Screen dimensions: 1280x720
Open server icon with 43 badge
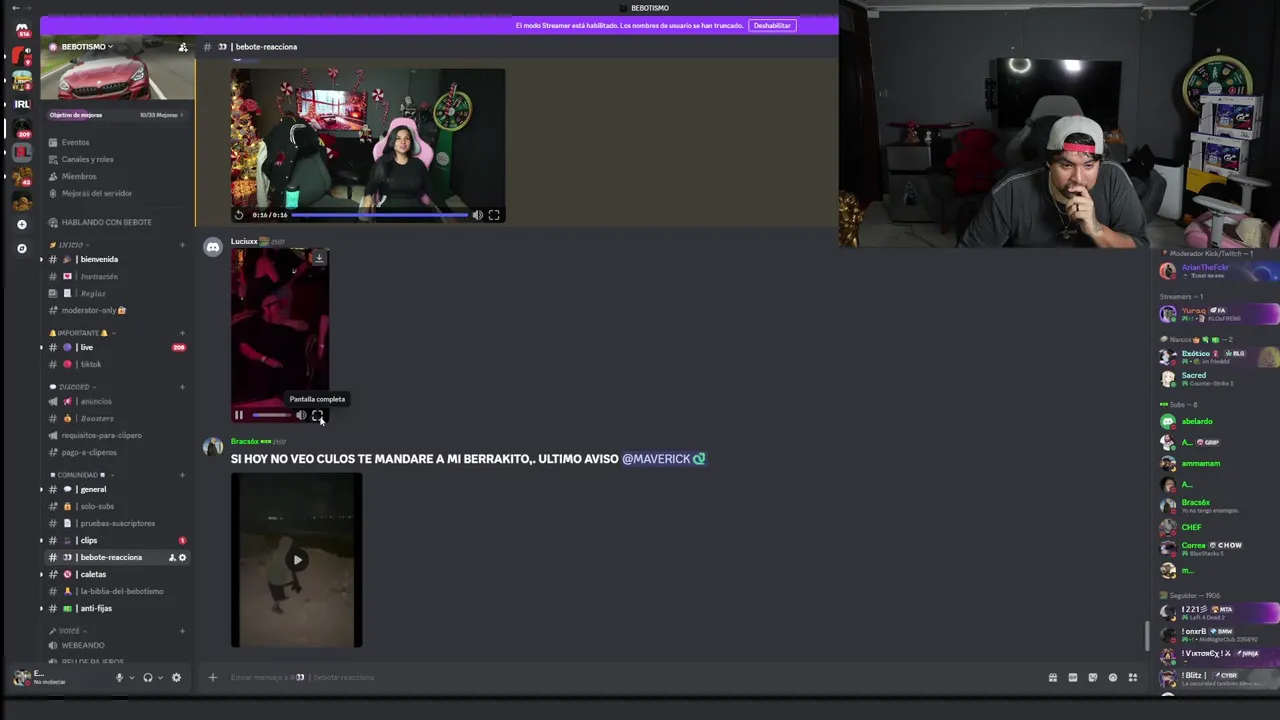(21, 177)
